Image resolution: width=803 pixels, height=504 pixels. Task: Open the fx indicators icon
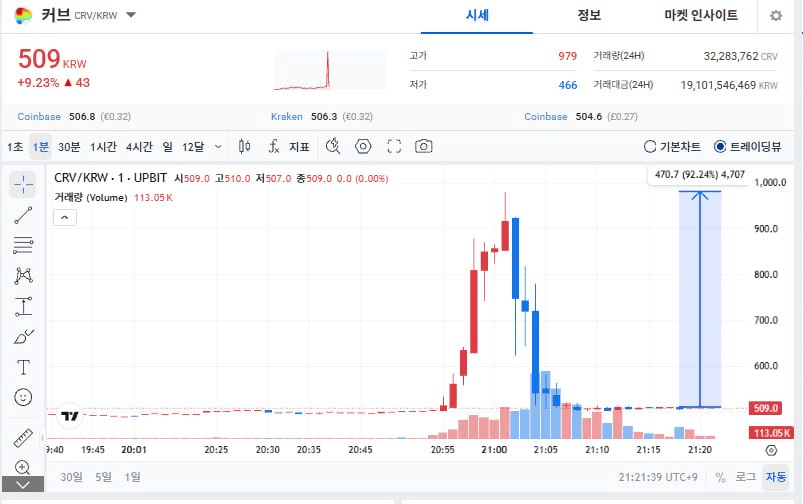tap(273, 147)
